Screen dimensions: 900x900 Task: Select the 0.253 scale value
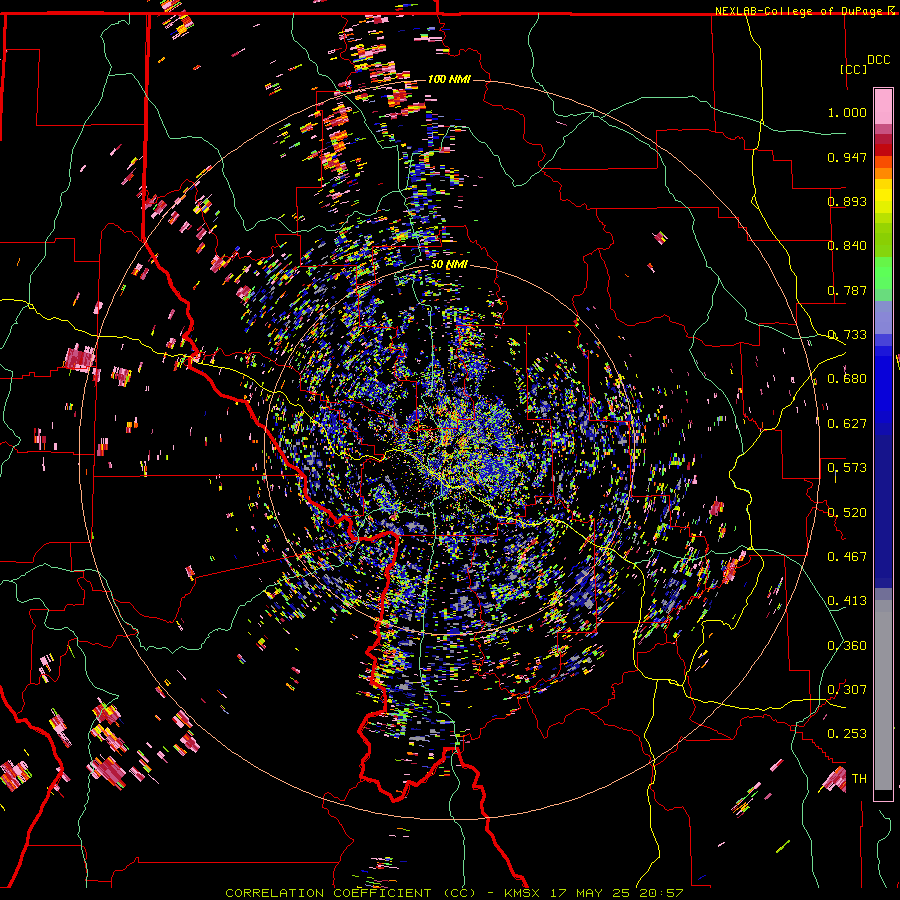847,734
